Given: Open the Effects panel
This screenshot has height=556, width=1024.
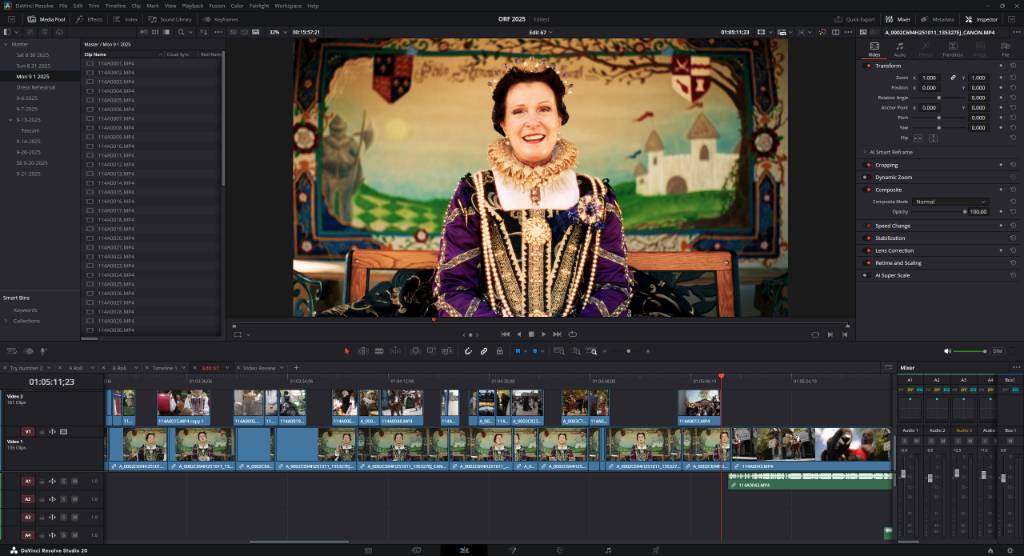Looking at the screenshot, I should [89, 20].
